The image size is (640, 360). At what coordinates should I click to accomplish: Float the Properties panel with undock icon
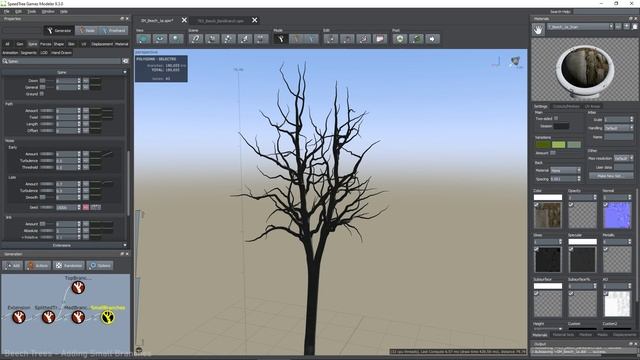coord(122,19)
